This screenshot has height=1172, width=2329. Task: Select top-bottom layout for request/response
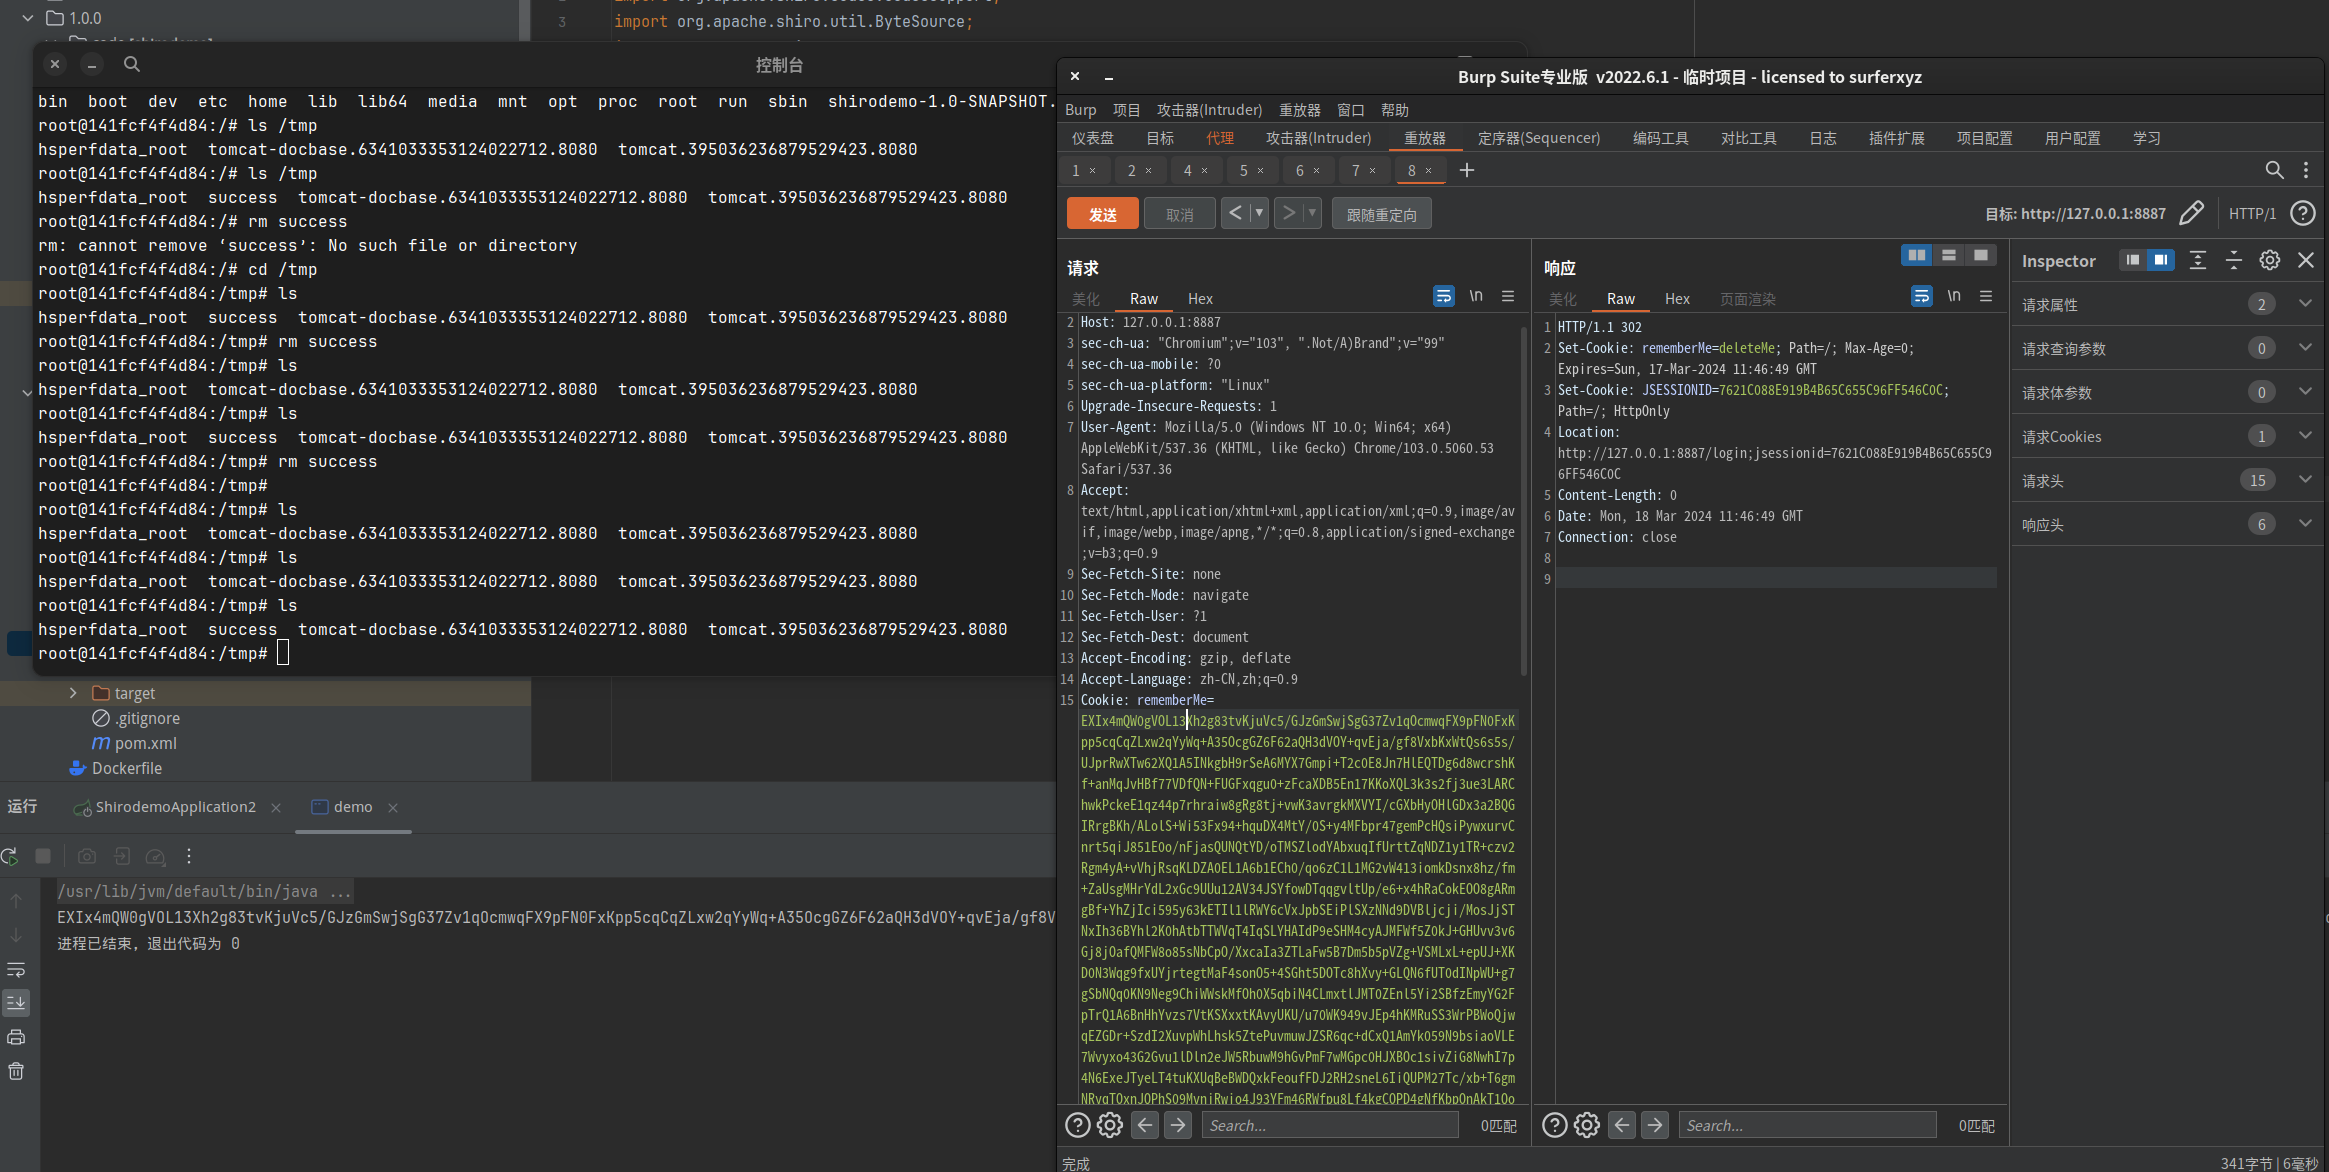[x=1948, y=255]
